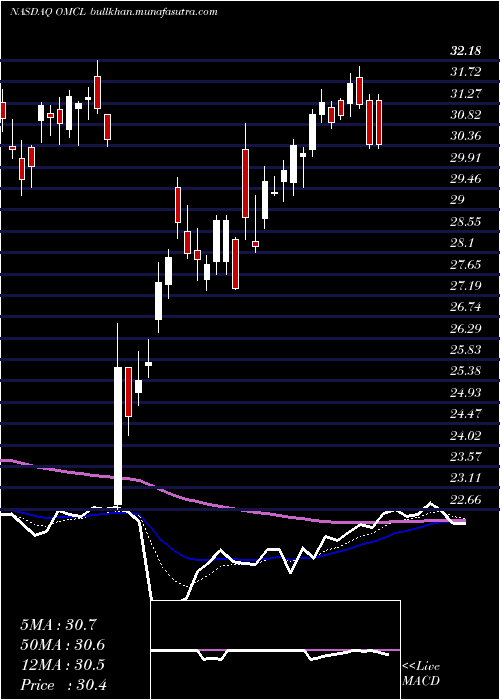Image resolution: width=500 pixels, height=700 pixels.
Task: Select the 31.27 price axis label
Action: 466,93
